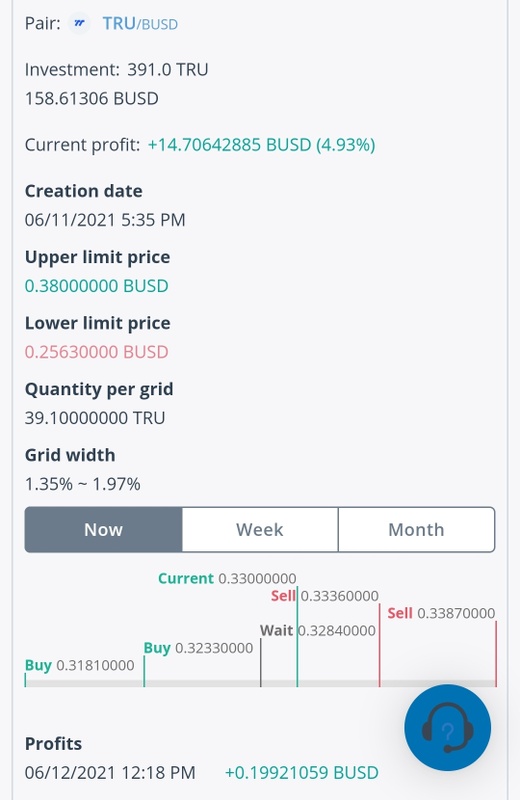Screen dimensions: 520x800
Task: Select the Buy 0.31810000 grid marker
Action: coord(80,665)
